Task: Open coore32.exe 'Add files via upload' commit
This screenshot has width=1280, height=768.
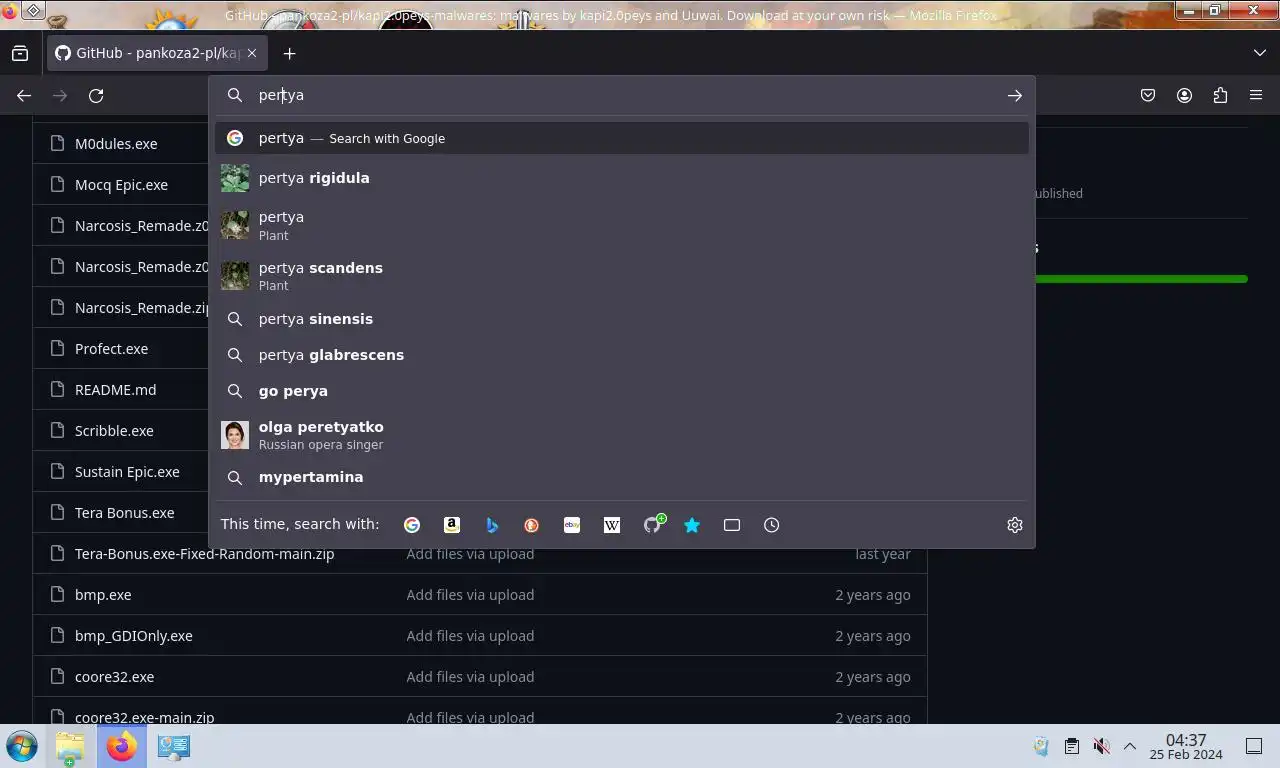Action: (470, 676)
